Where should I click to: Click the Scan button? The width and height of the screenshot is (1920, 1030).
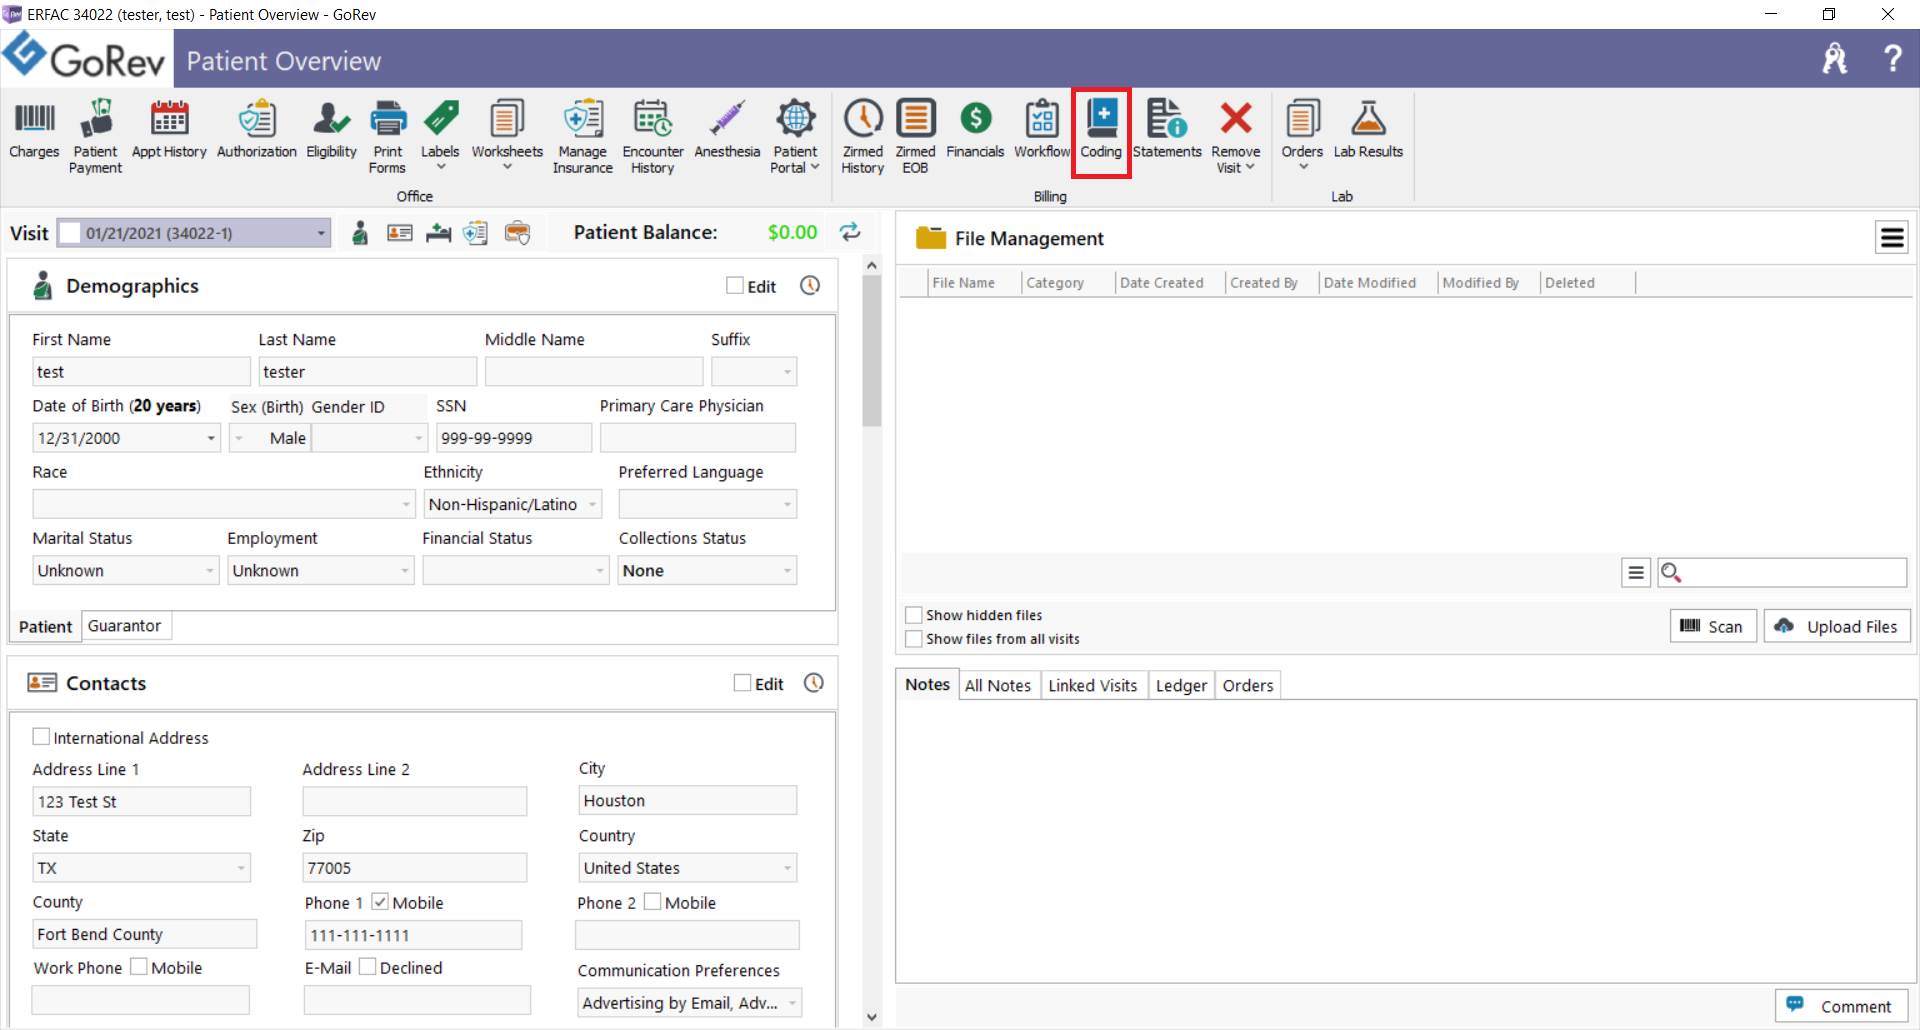click(1713, 626)
